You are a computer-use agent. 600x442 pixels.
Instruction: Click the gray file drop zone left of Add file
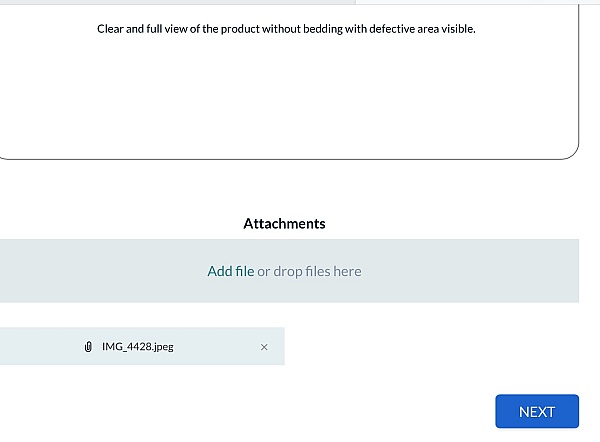pyautogui.click(x=103, y=271)
